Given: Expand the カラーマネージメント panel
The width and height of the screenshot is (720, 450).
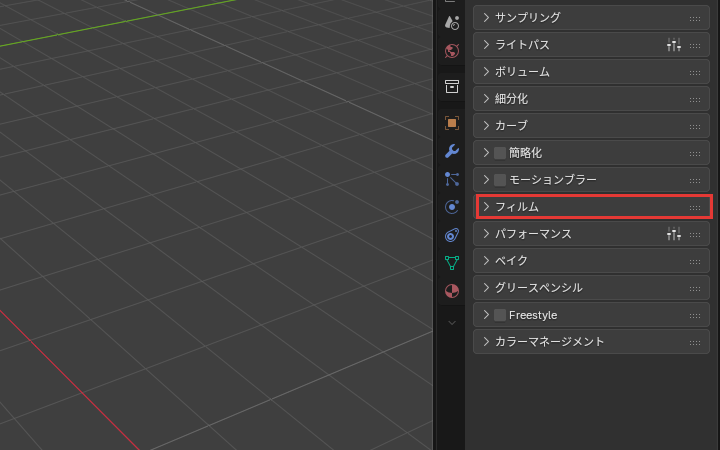Looking at the screenshot, I should [591, 342].
